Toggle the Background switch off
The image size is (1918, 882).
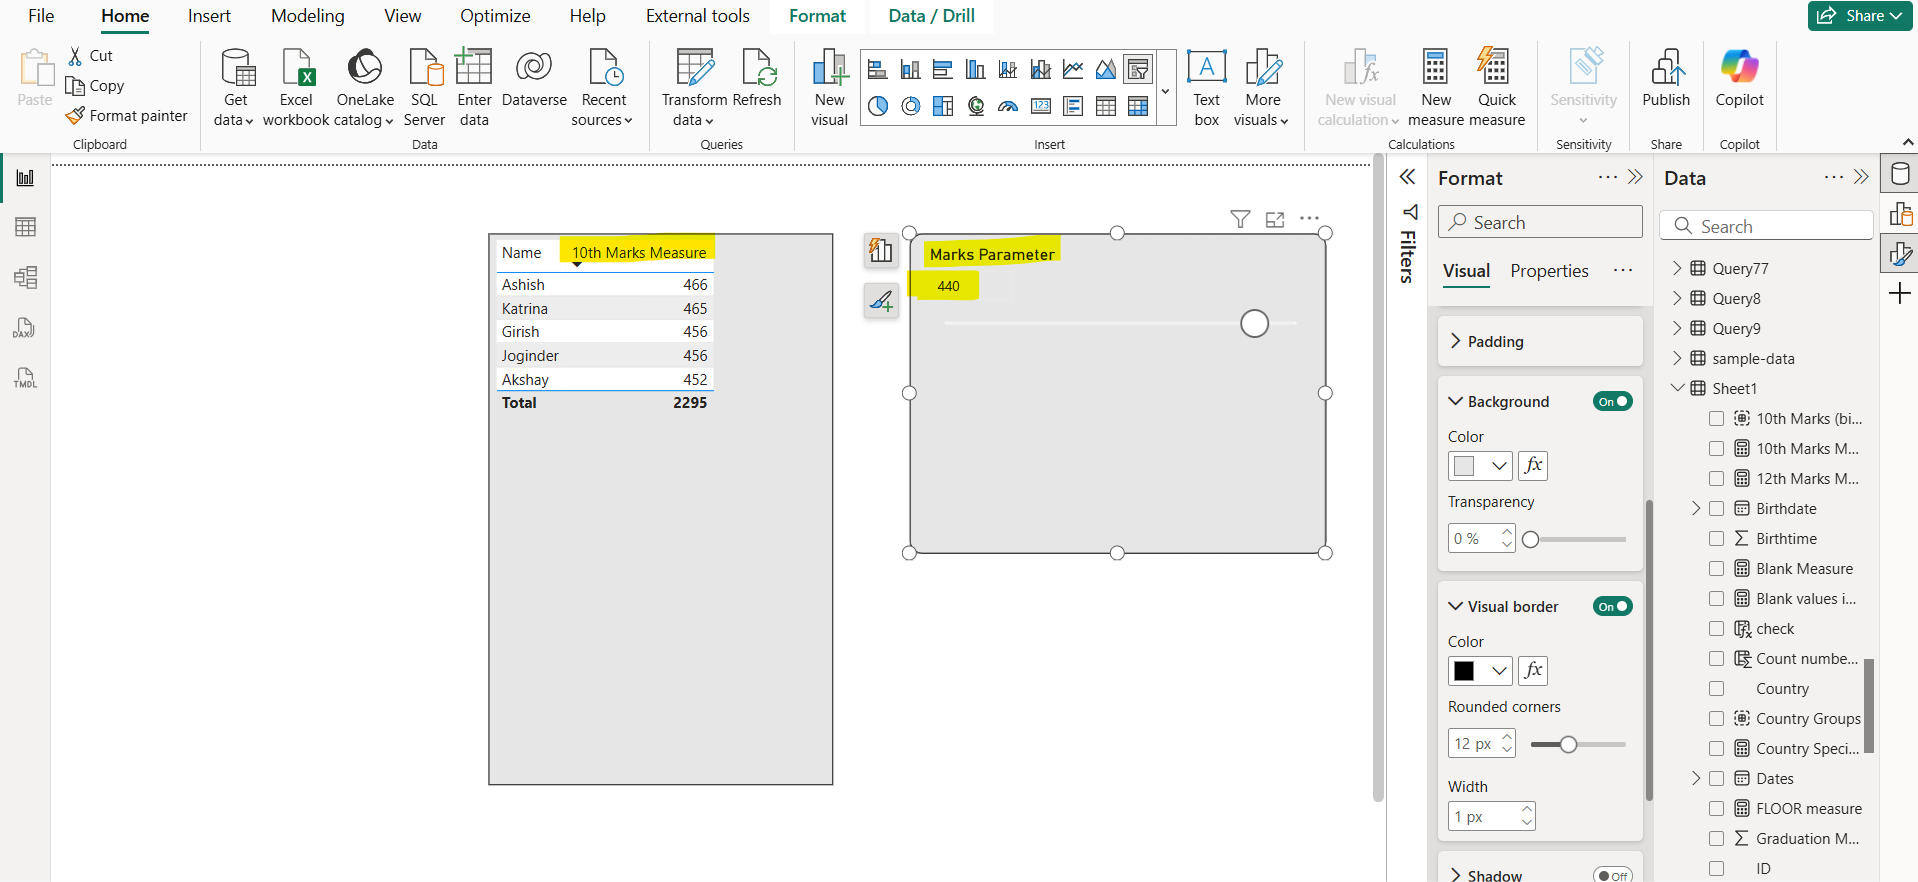[x=1612, y=402]
